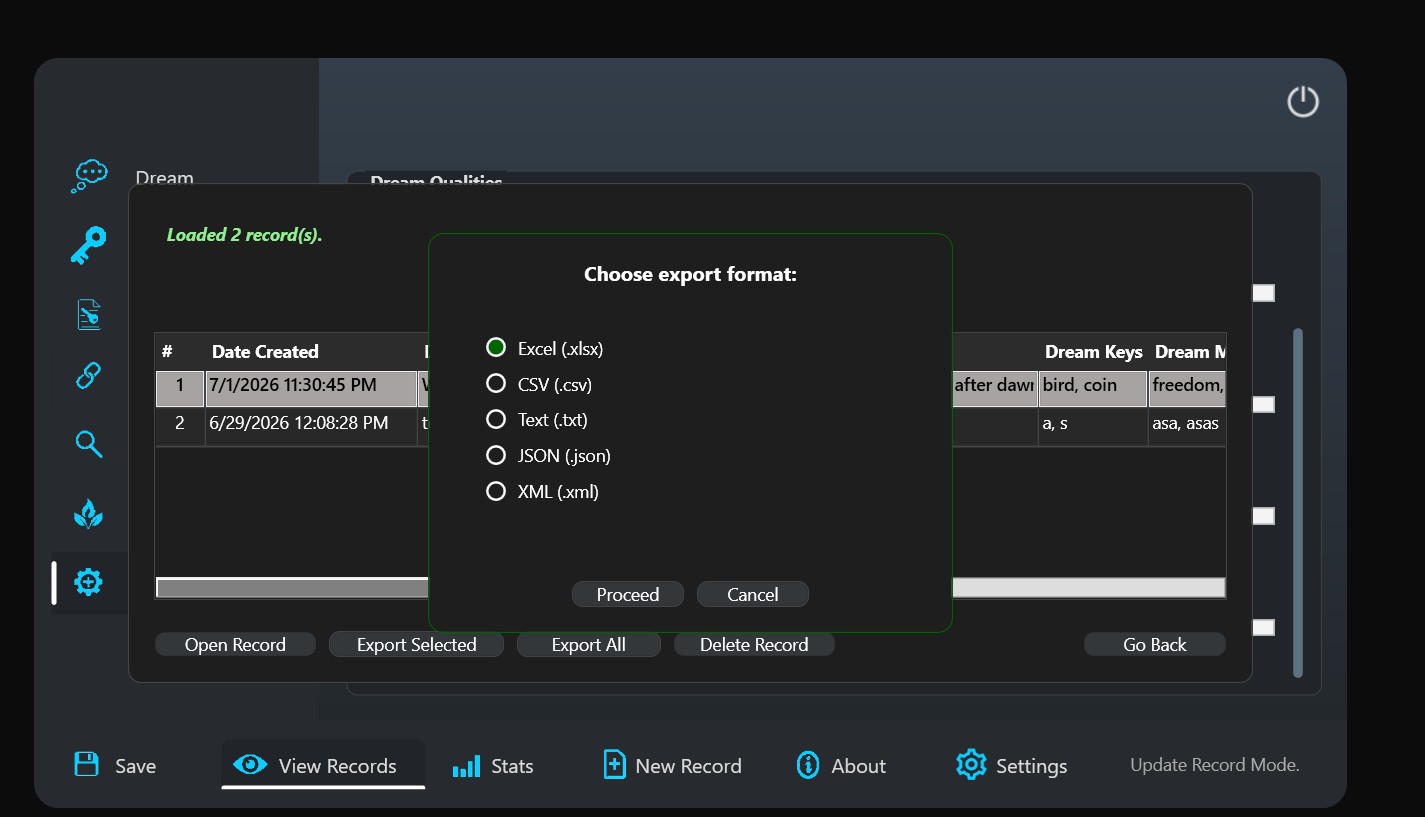Choose the XML (.xml) radio option
Viewport: 1425px width, 817px height.
(x=542, y=492)
